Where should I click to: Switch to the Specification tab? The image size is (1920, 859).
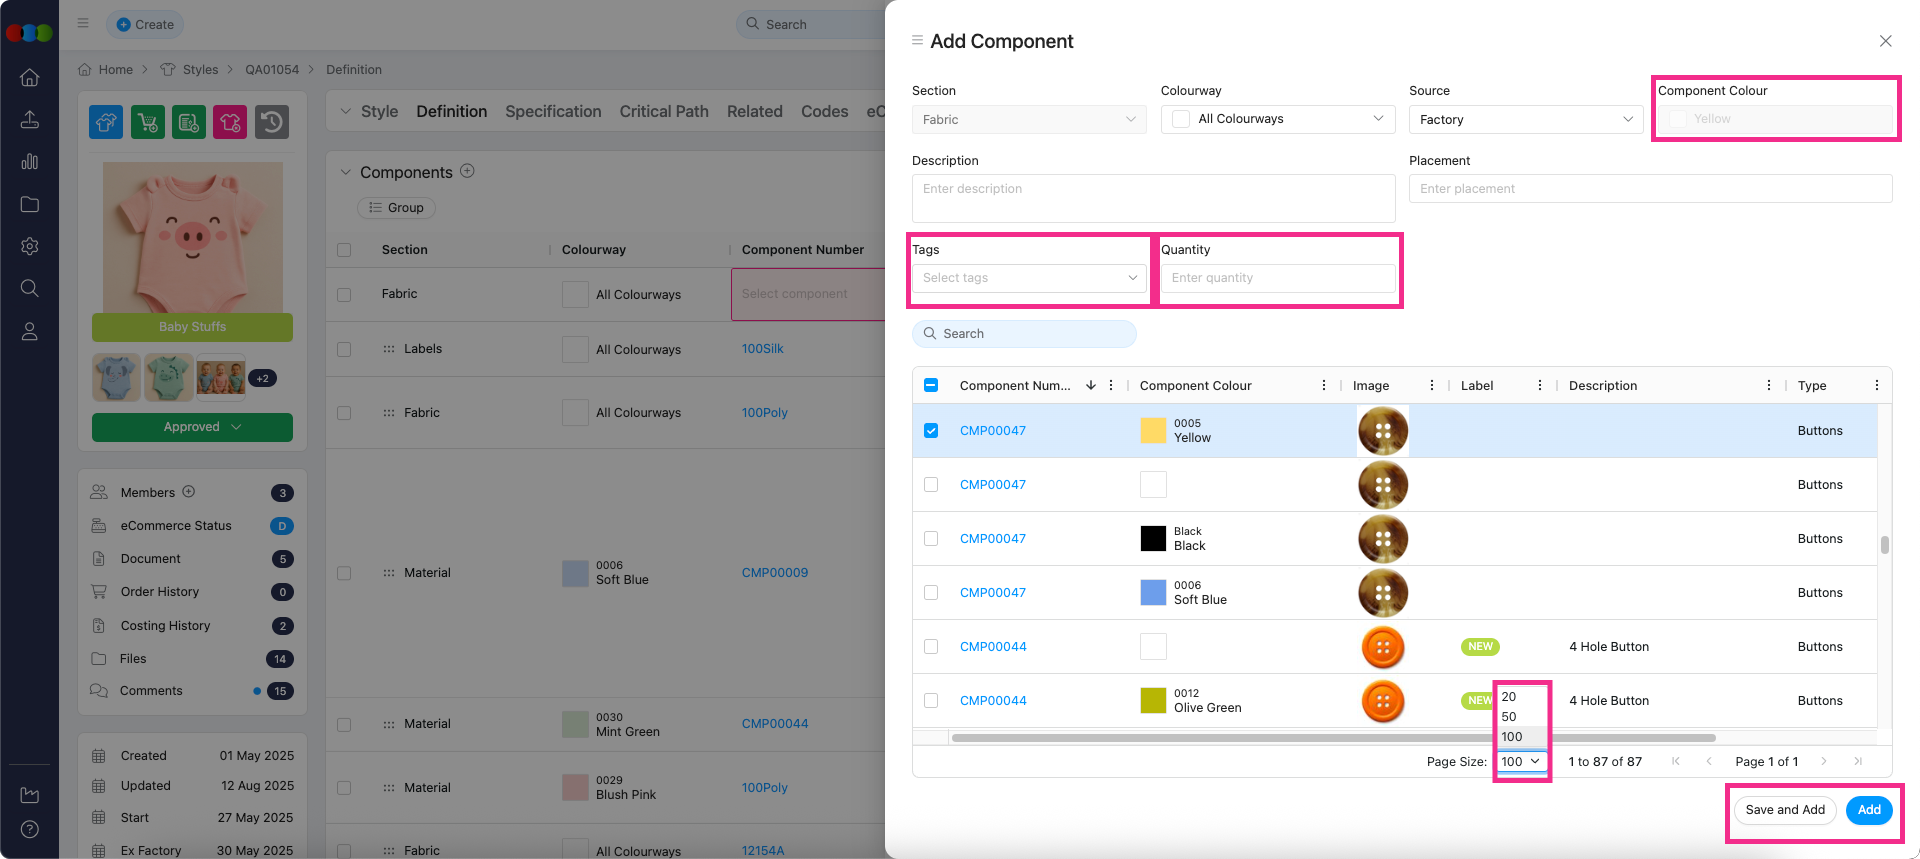tap(553, 112)
